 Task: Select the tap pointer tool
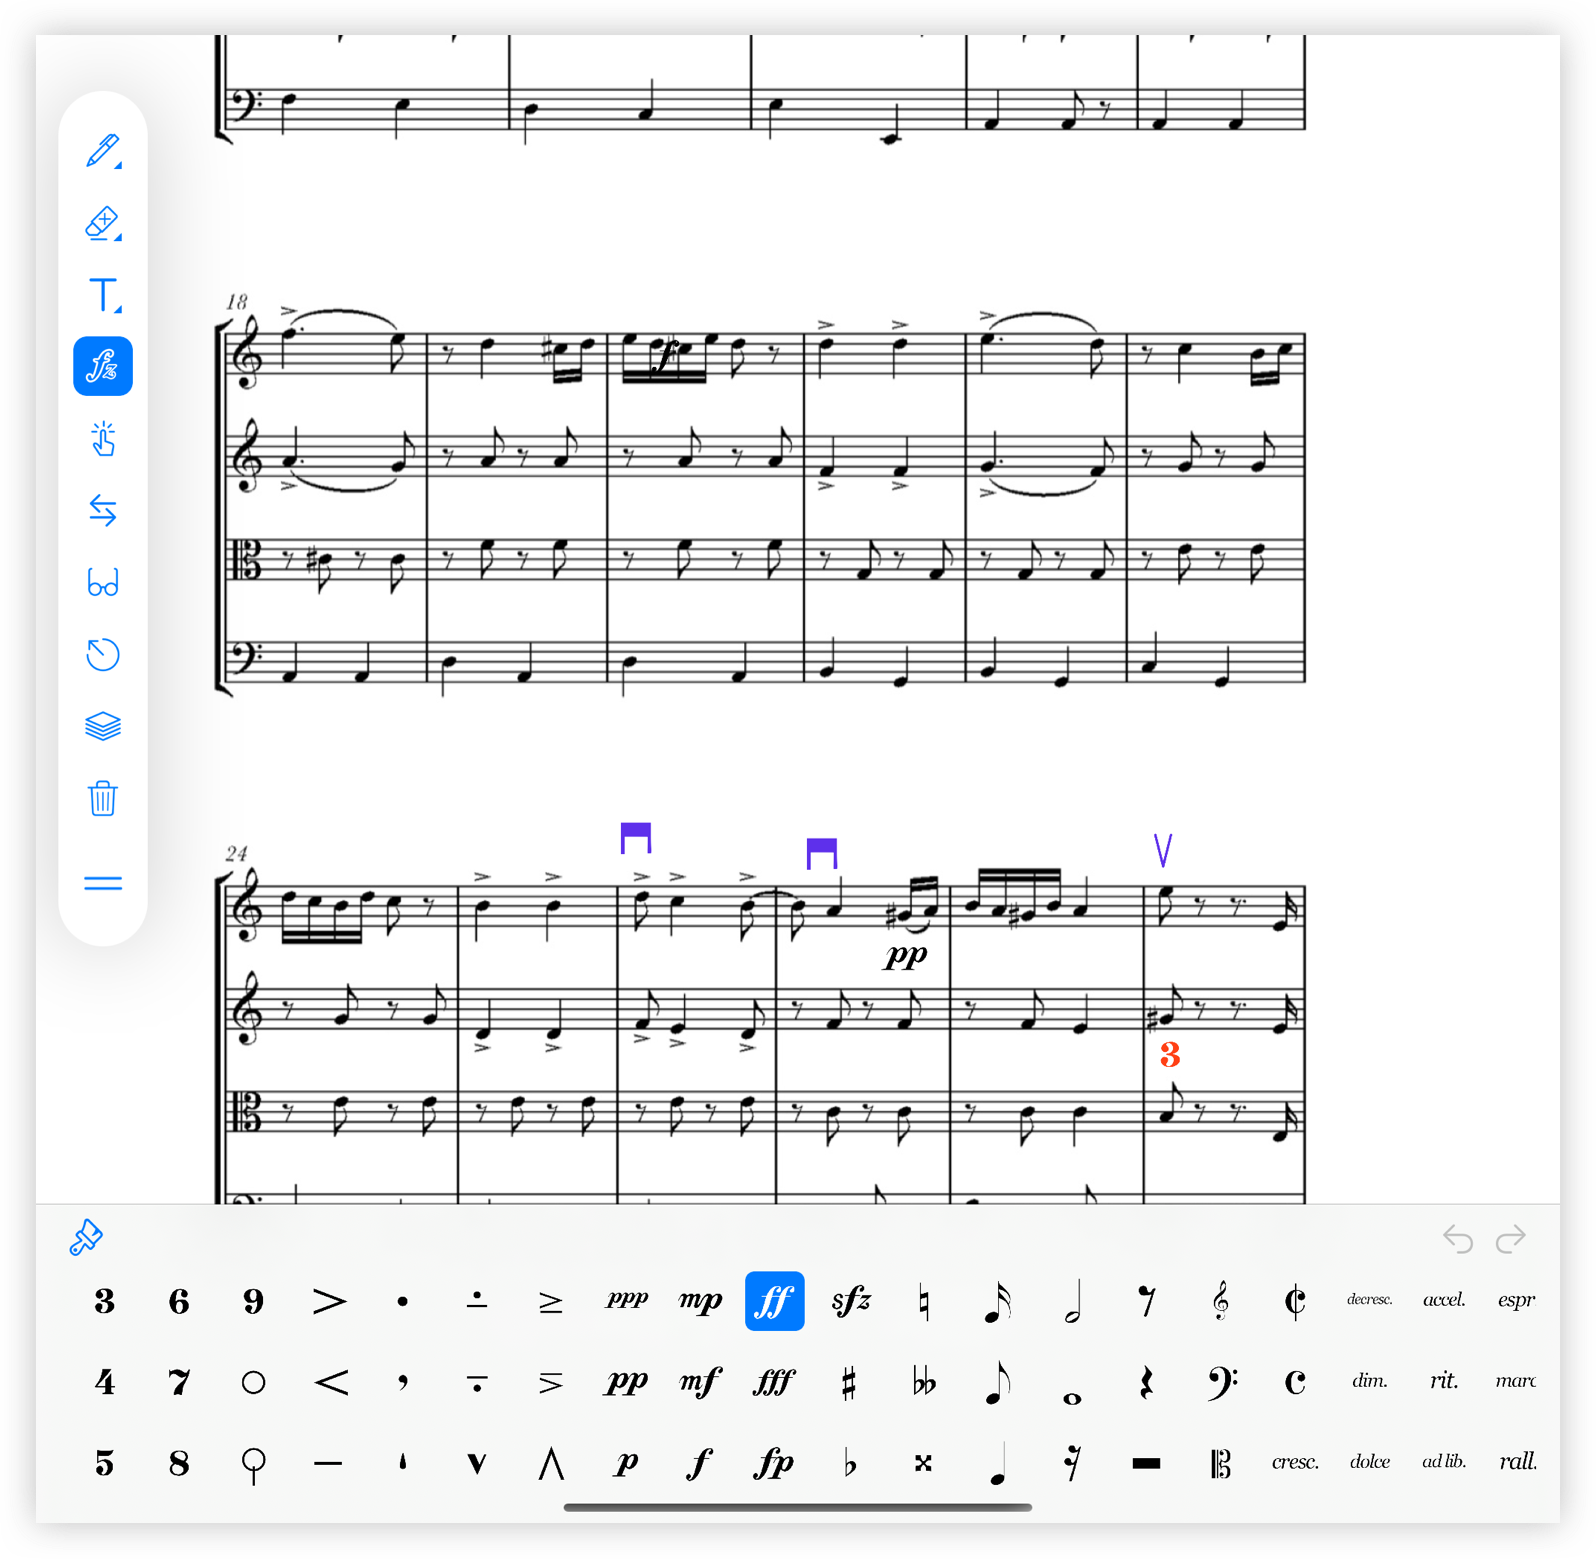(103, 439)
